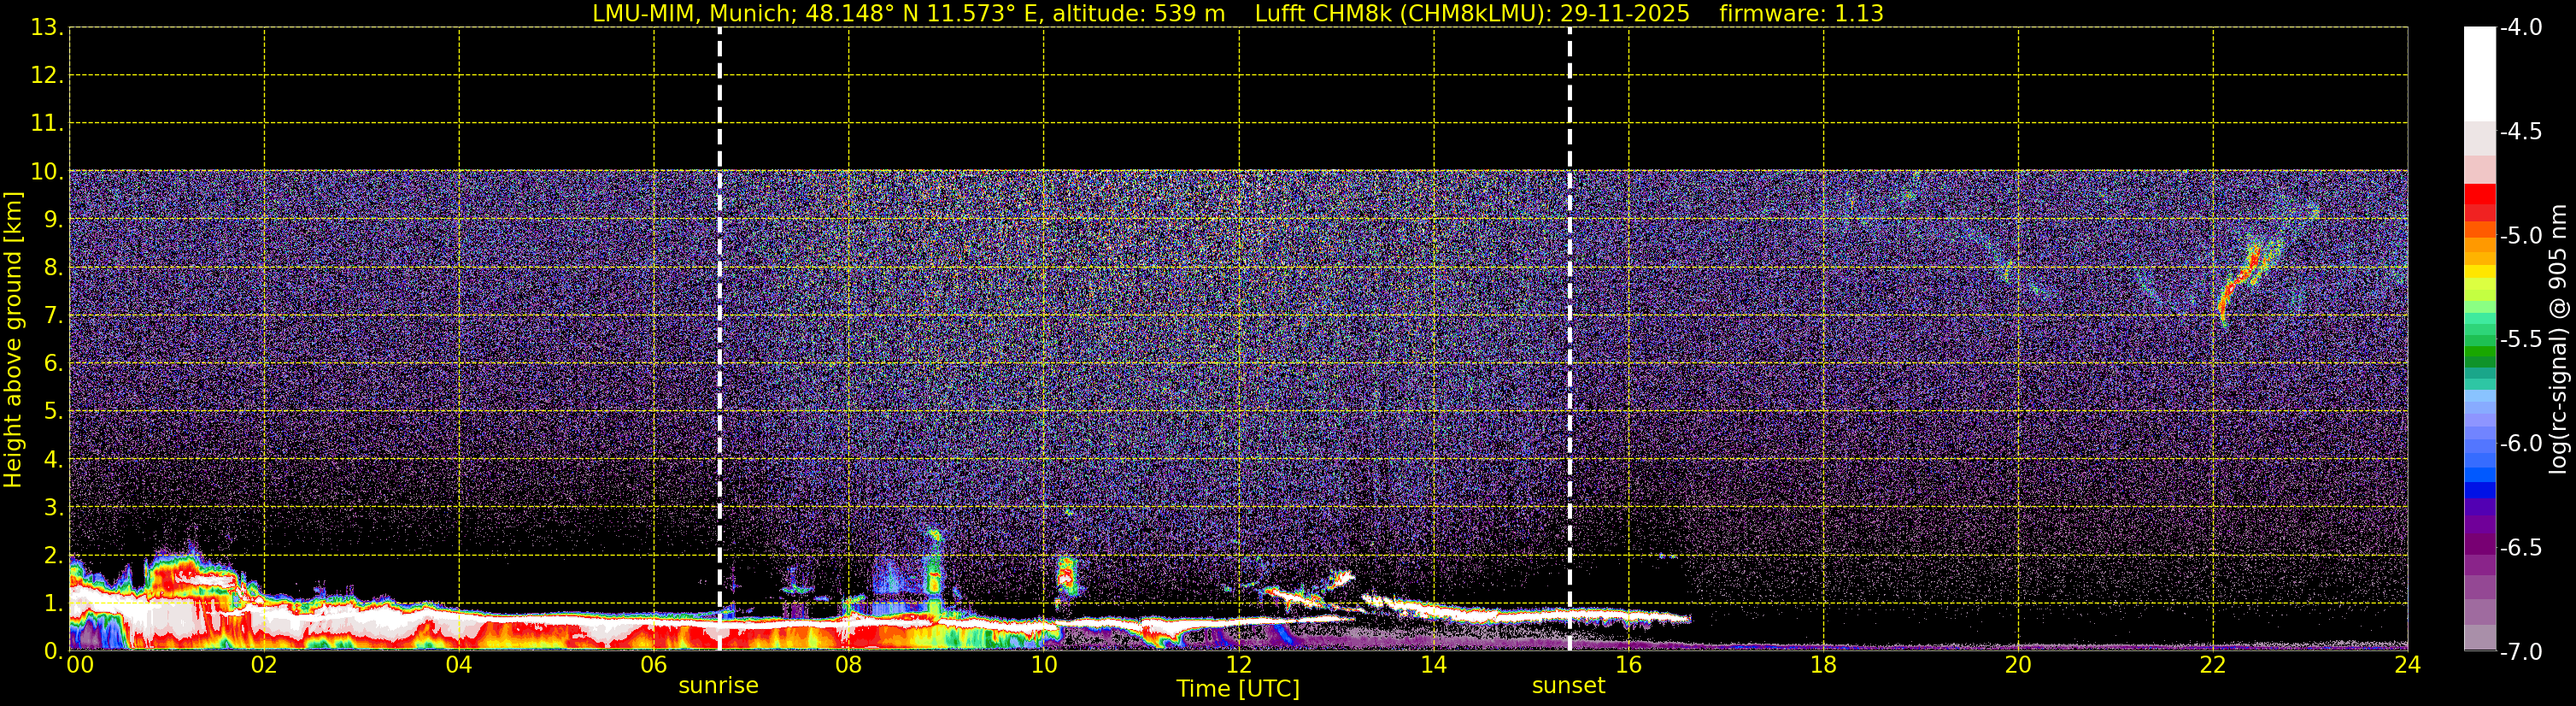Click the time-axis tick label '04'
Screen dimensions: 2576x706
click(459, 665)
